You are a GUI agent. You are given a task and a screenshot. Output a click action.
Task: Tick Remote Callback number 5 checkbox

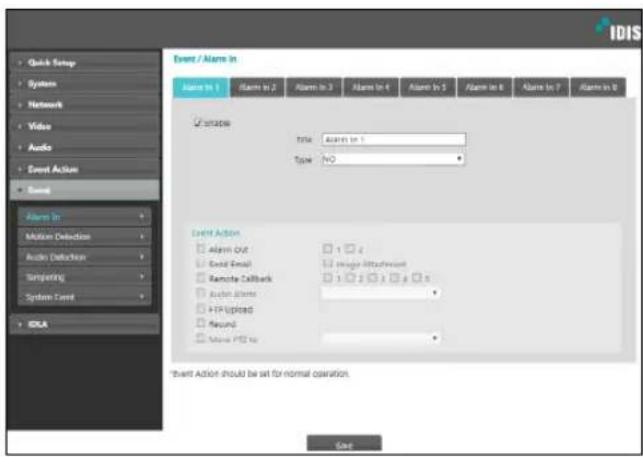click(x=417, y=278)
